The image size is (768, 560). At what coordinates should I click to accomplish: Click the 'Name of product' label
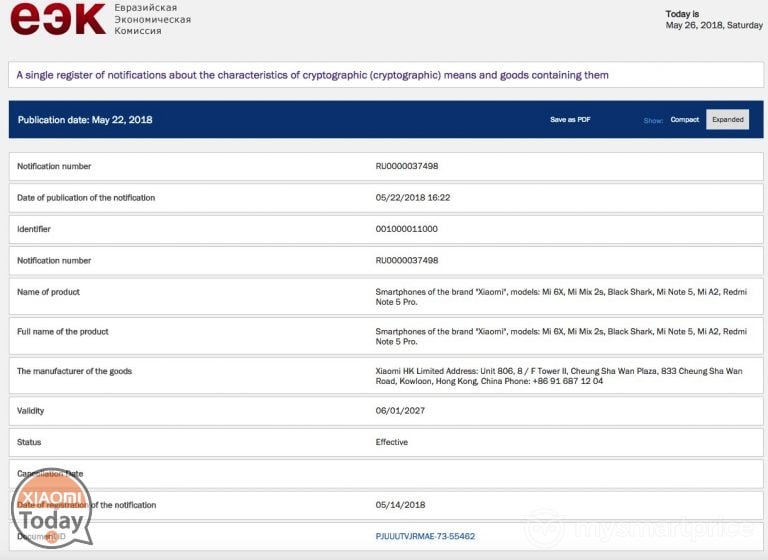(48, 292)
